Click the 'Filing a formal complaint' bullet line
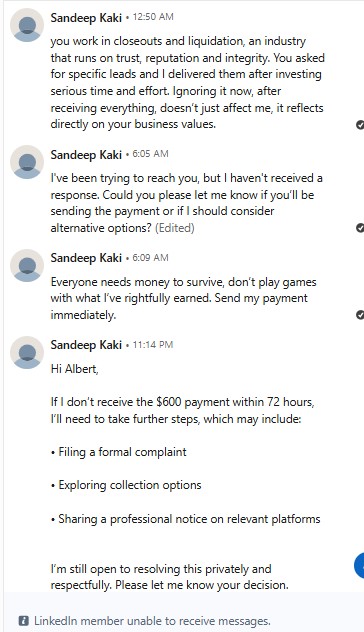This screenshot has height=632, width=364. tap(119, 452)
